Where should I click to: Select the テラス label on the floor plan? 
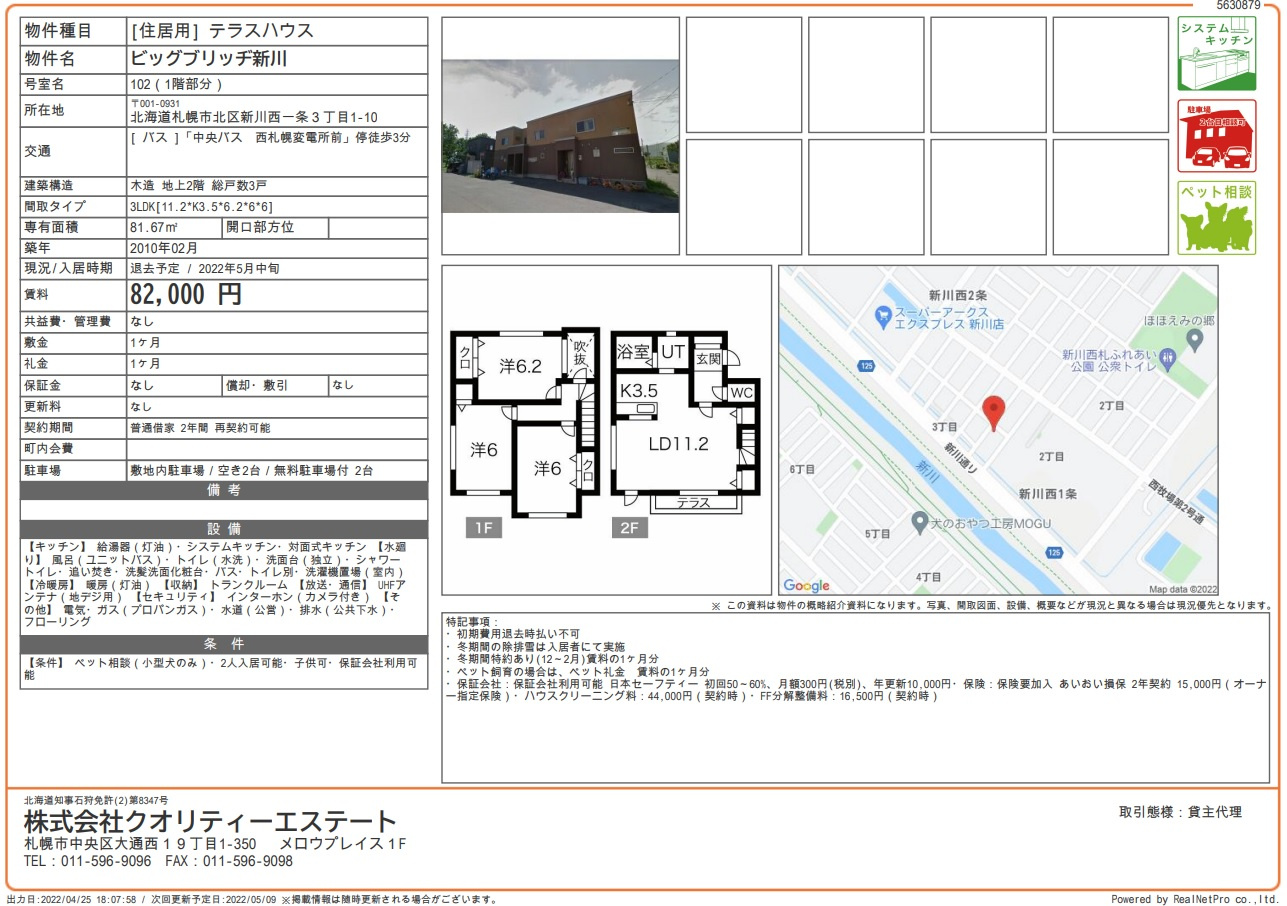click(695, 503)
